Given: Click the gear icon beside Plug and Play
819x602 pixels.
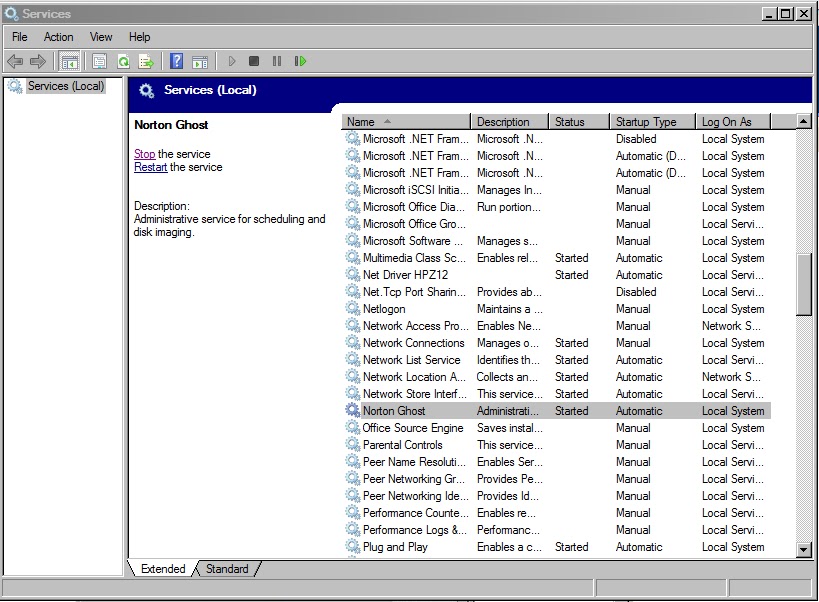Looking at the screenshot, I should coord(353,547).
